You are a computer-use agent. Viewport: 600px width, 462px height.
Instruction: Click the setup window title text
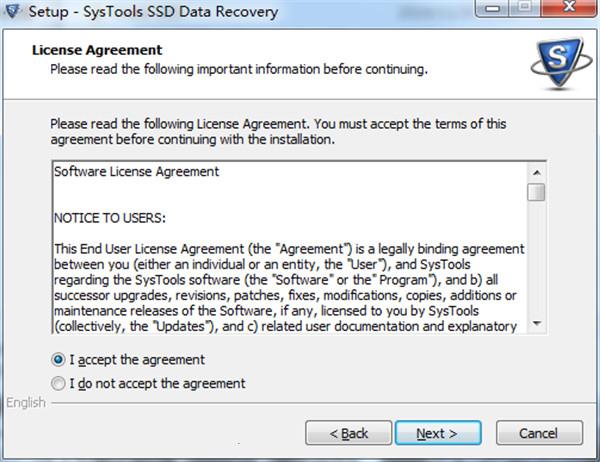coord(153,11)
